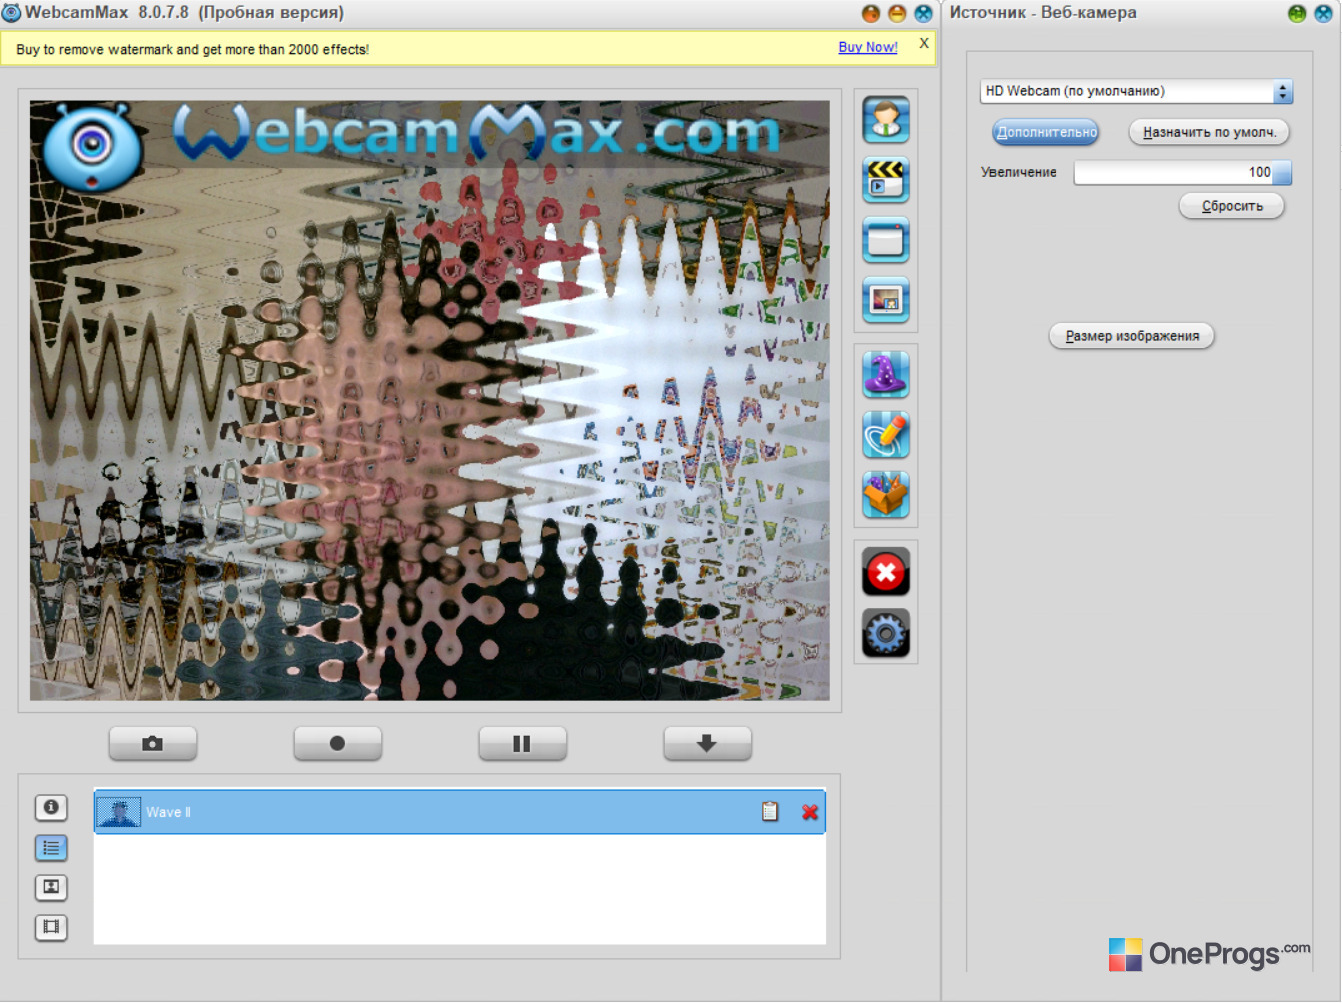Viewport: 1342px width, 1003px height.
Task: Open the effects box icon
Action: [886, 495]
